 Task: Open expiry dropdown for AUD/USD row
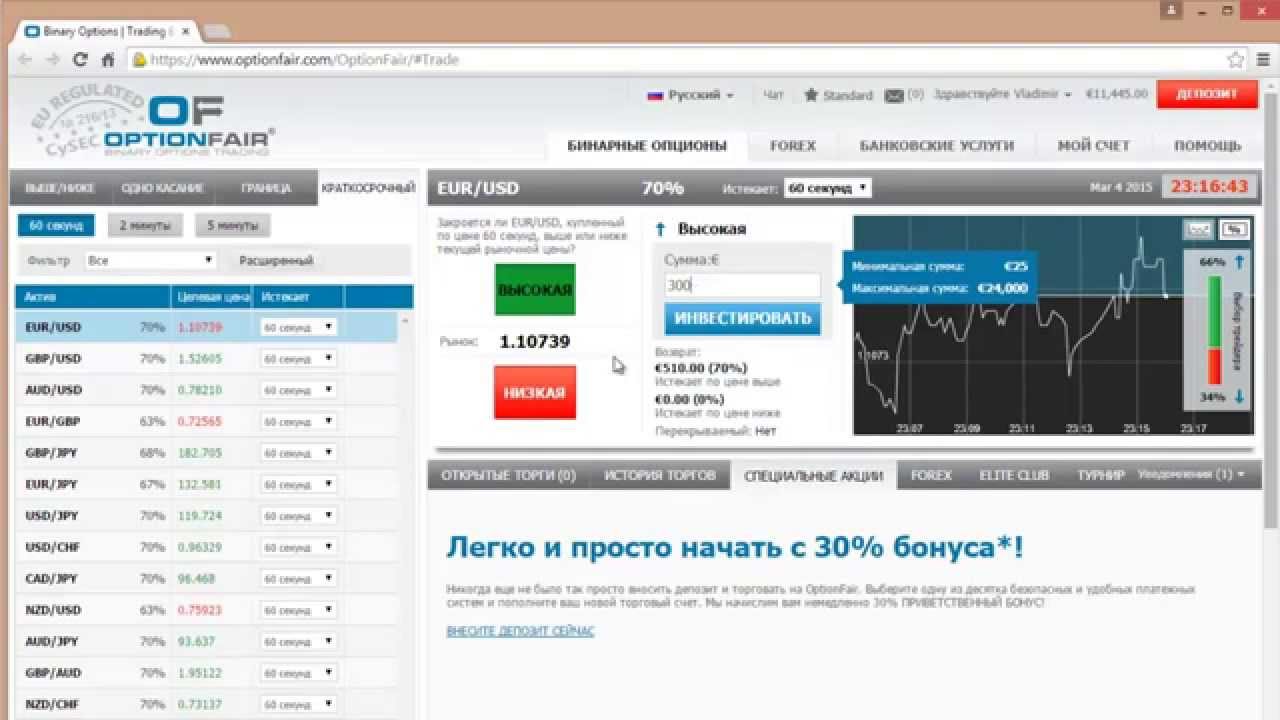(299, 390)
